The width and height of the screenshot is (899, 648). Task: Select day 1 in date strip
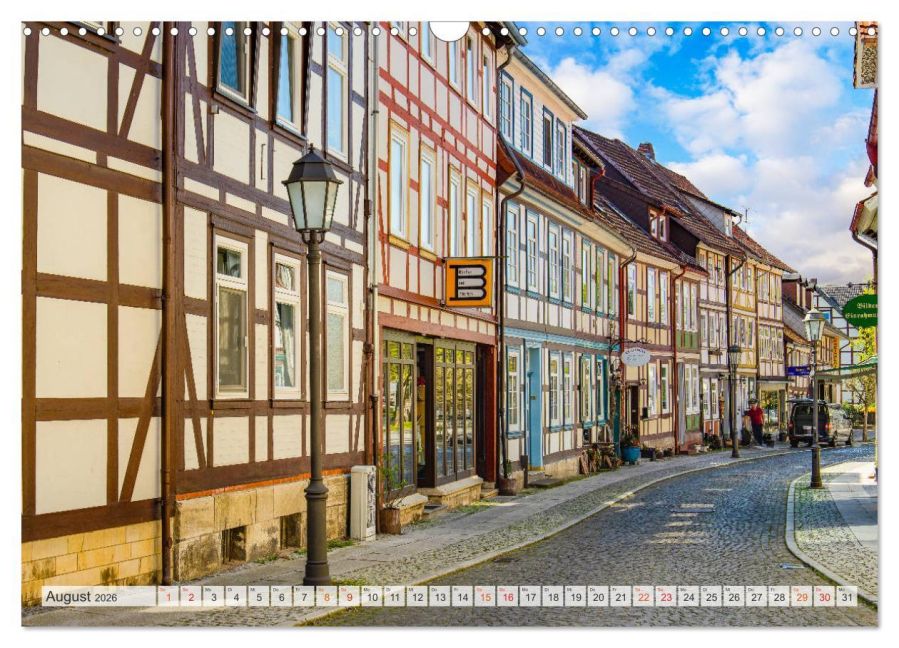click(167, 597)
